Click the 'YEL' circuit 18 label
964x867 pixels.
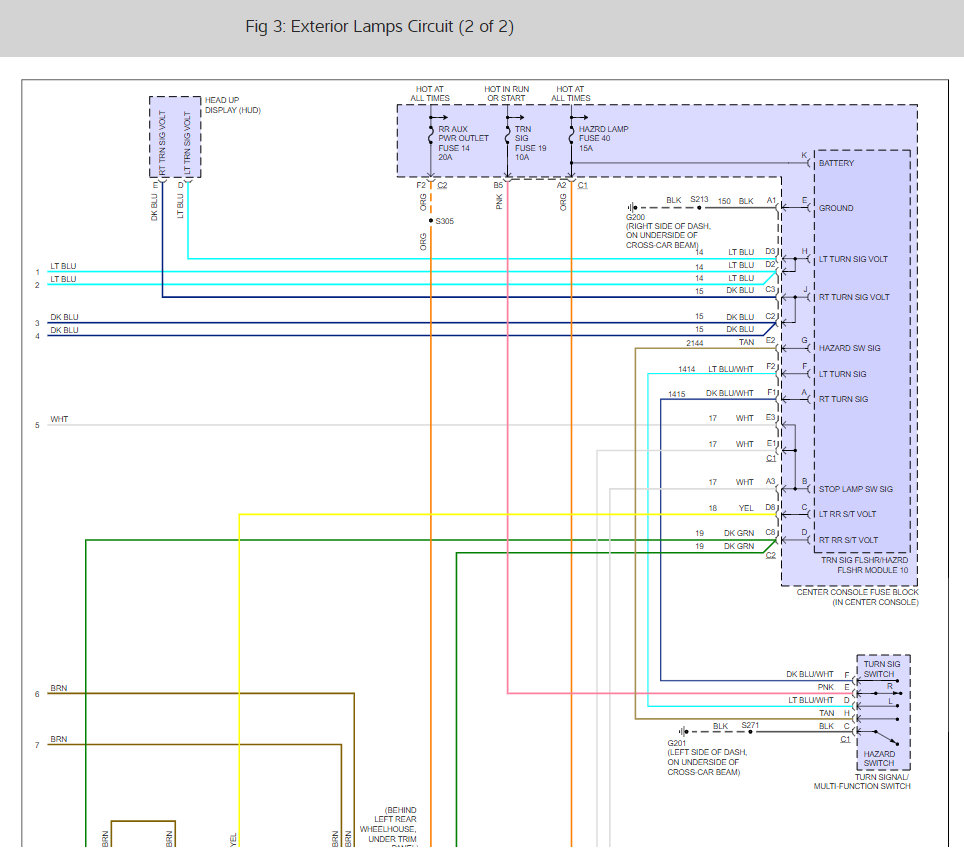pyautogui.click(x=746, y=509)
